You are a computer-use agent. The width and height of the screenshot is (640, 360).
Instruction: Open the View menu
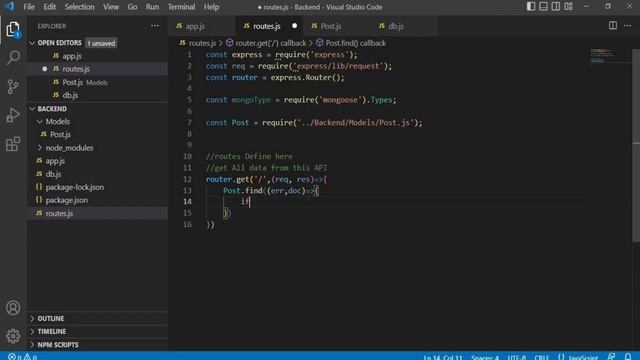click(x=111, y=7)
